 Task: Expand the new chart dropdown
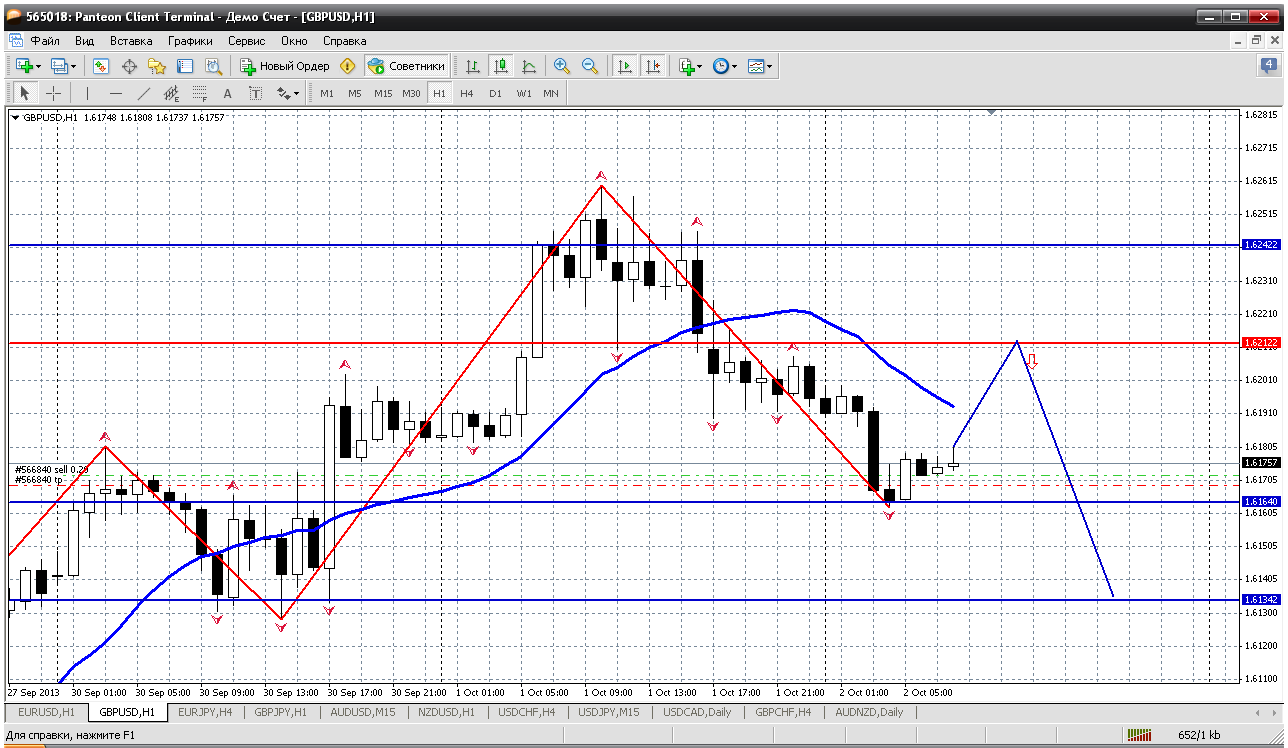click(38, 66)
